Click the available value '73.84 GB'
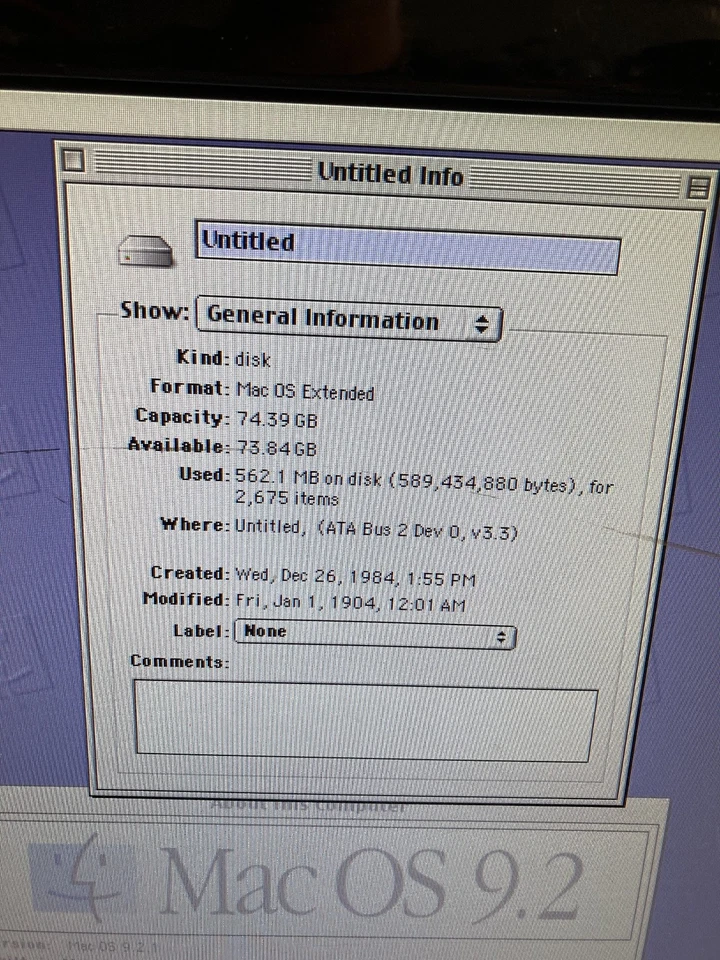The height and width of the screenshot is (960, 720). click(x=276, y=448)
